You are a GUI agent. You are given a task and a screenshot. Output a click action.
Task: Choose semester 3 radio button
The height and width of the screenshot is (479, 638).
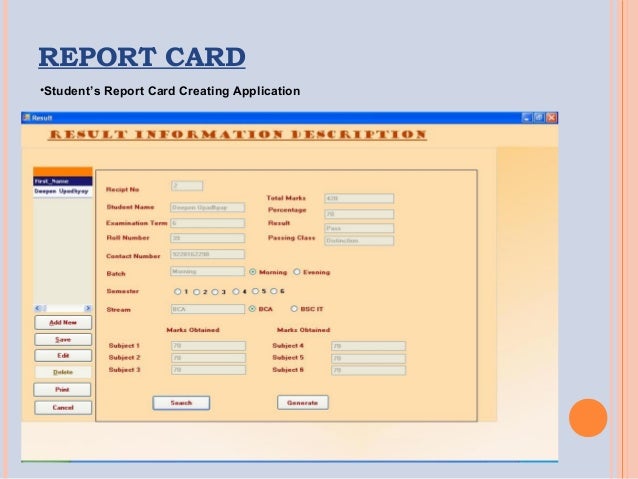pyautogui.click(x=215, y=292)
